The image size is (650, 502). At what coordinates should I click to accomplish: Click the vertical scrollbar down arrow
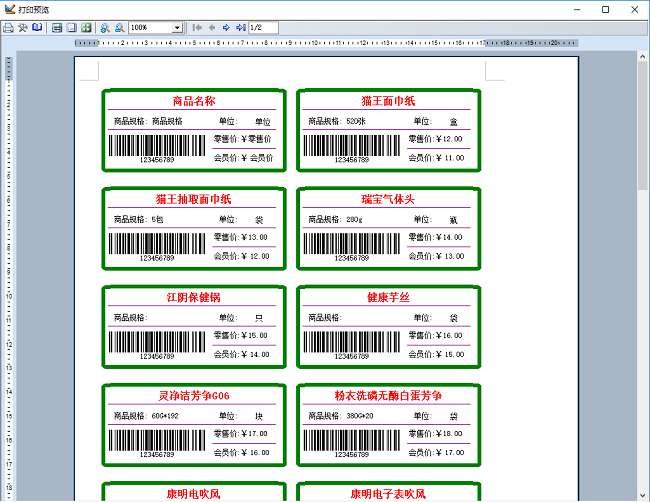pyautogui.click(x=643, y=495)
